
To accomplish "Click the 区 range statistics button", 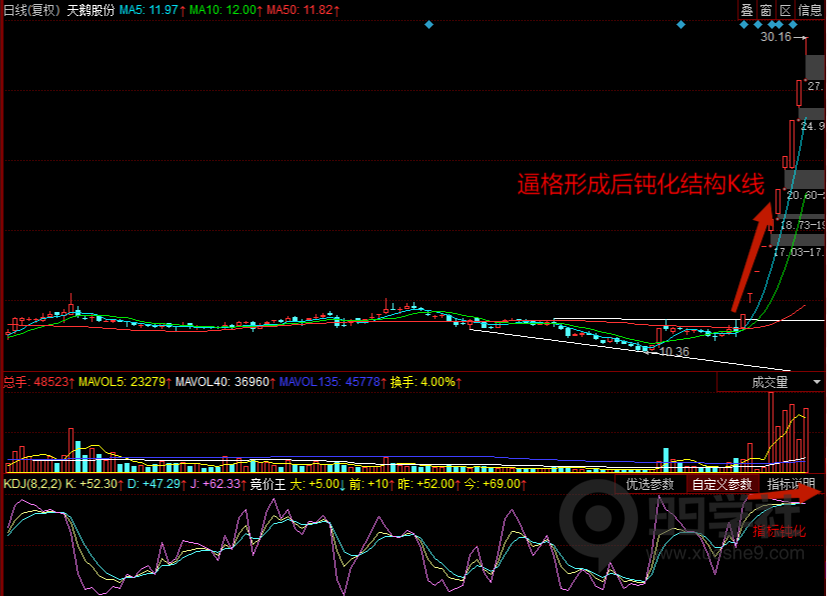I will click(785, 10).
